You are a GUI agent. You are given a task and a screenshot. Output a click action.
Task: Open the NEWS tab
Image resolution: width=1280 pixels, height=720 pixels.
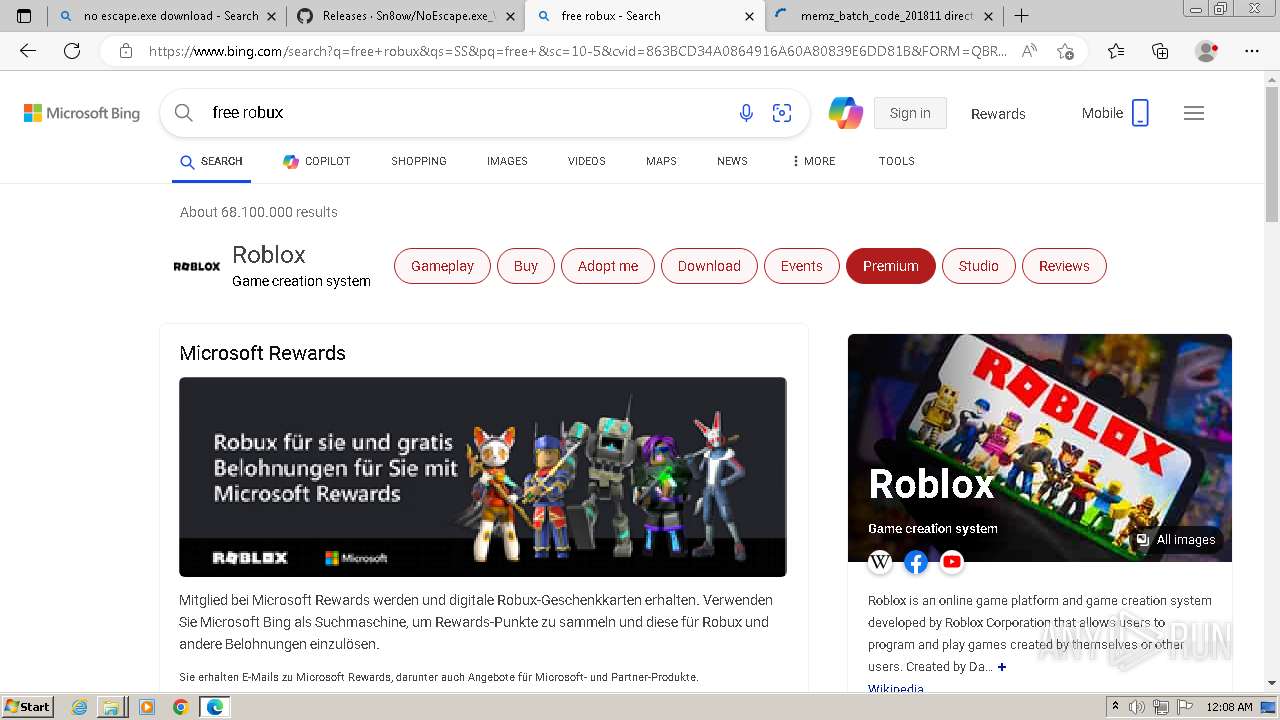coord(732,161)
